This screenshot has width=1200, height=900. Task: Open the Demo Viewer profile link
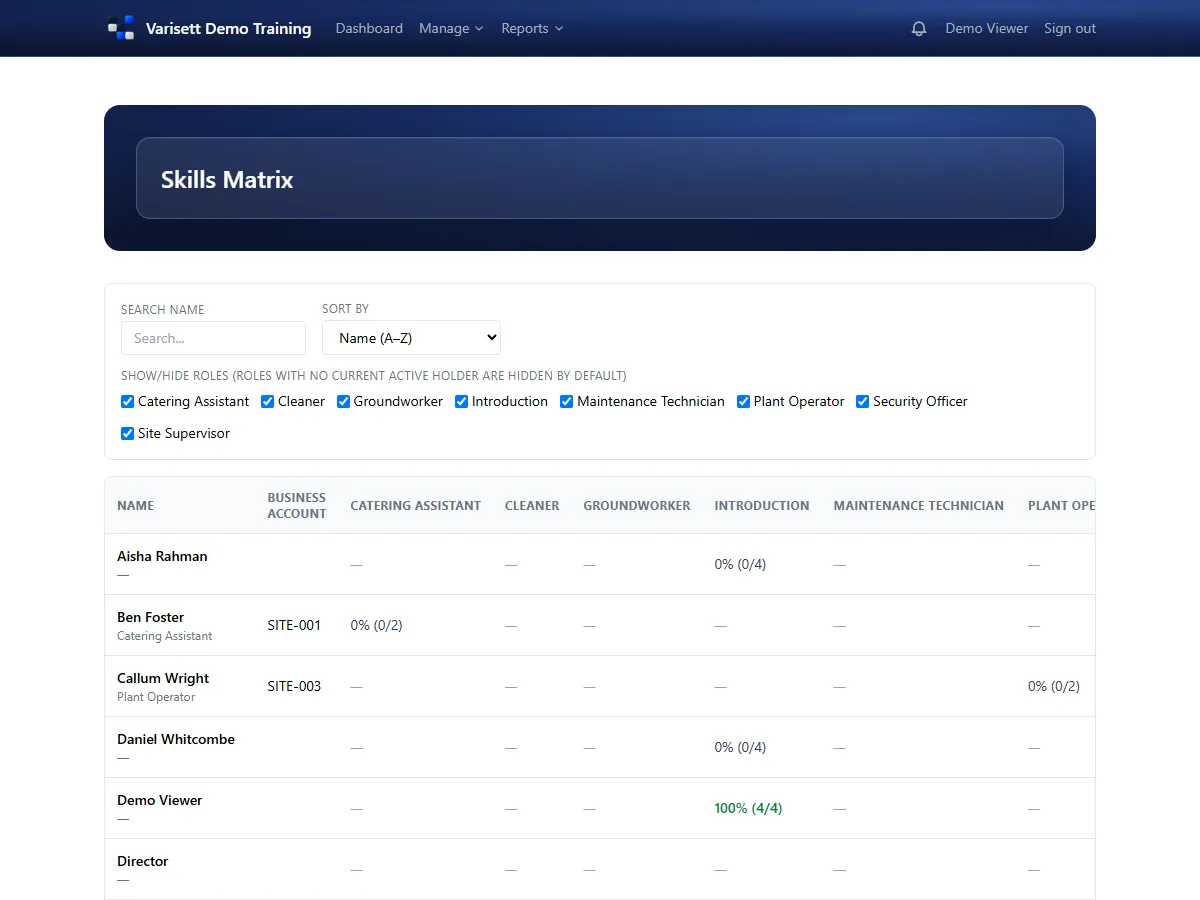[987, 29]
